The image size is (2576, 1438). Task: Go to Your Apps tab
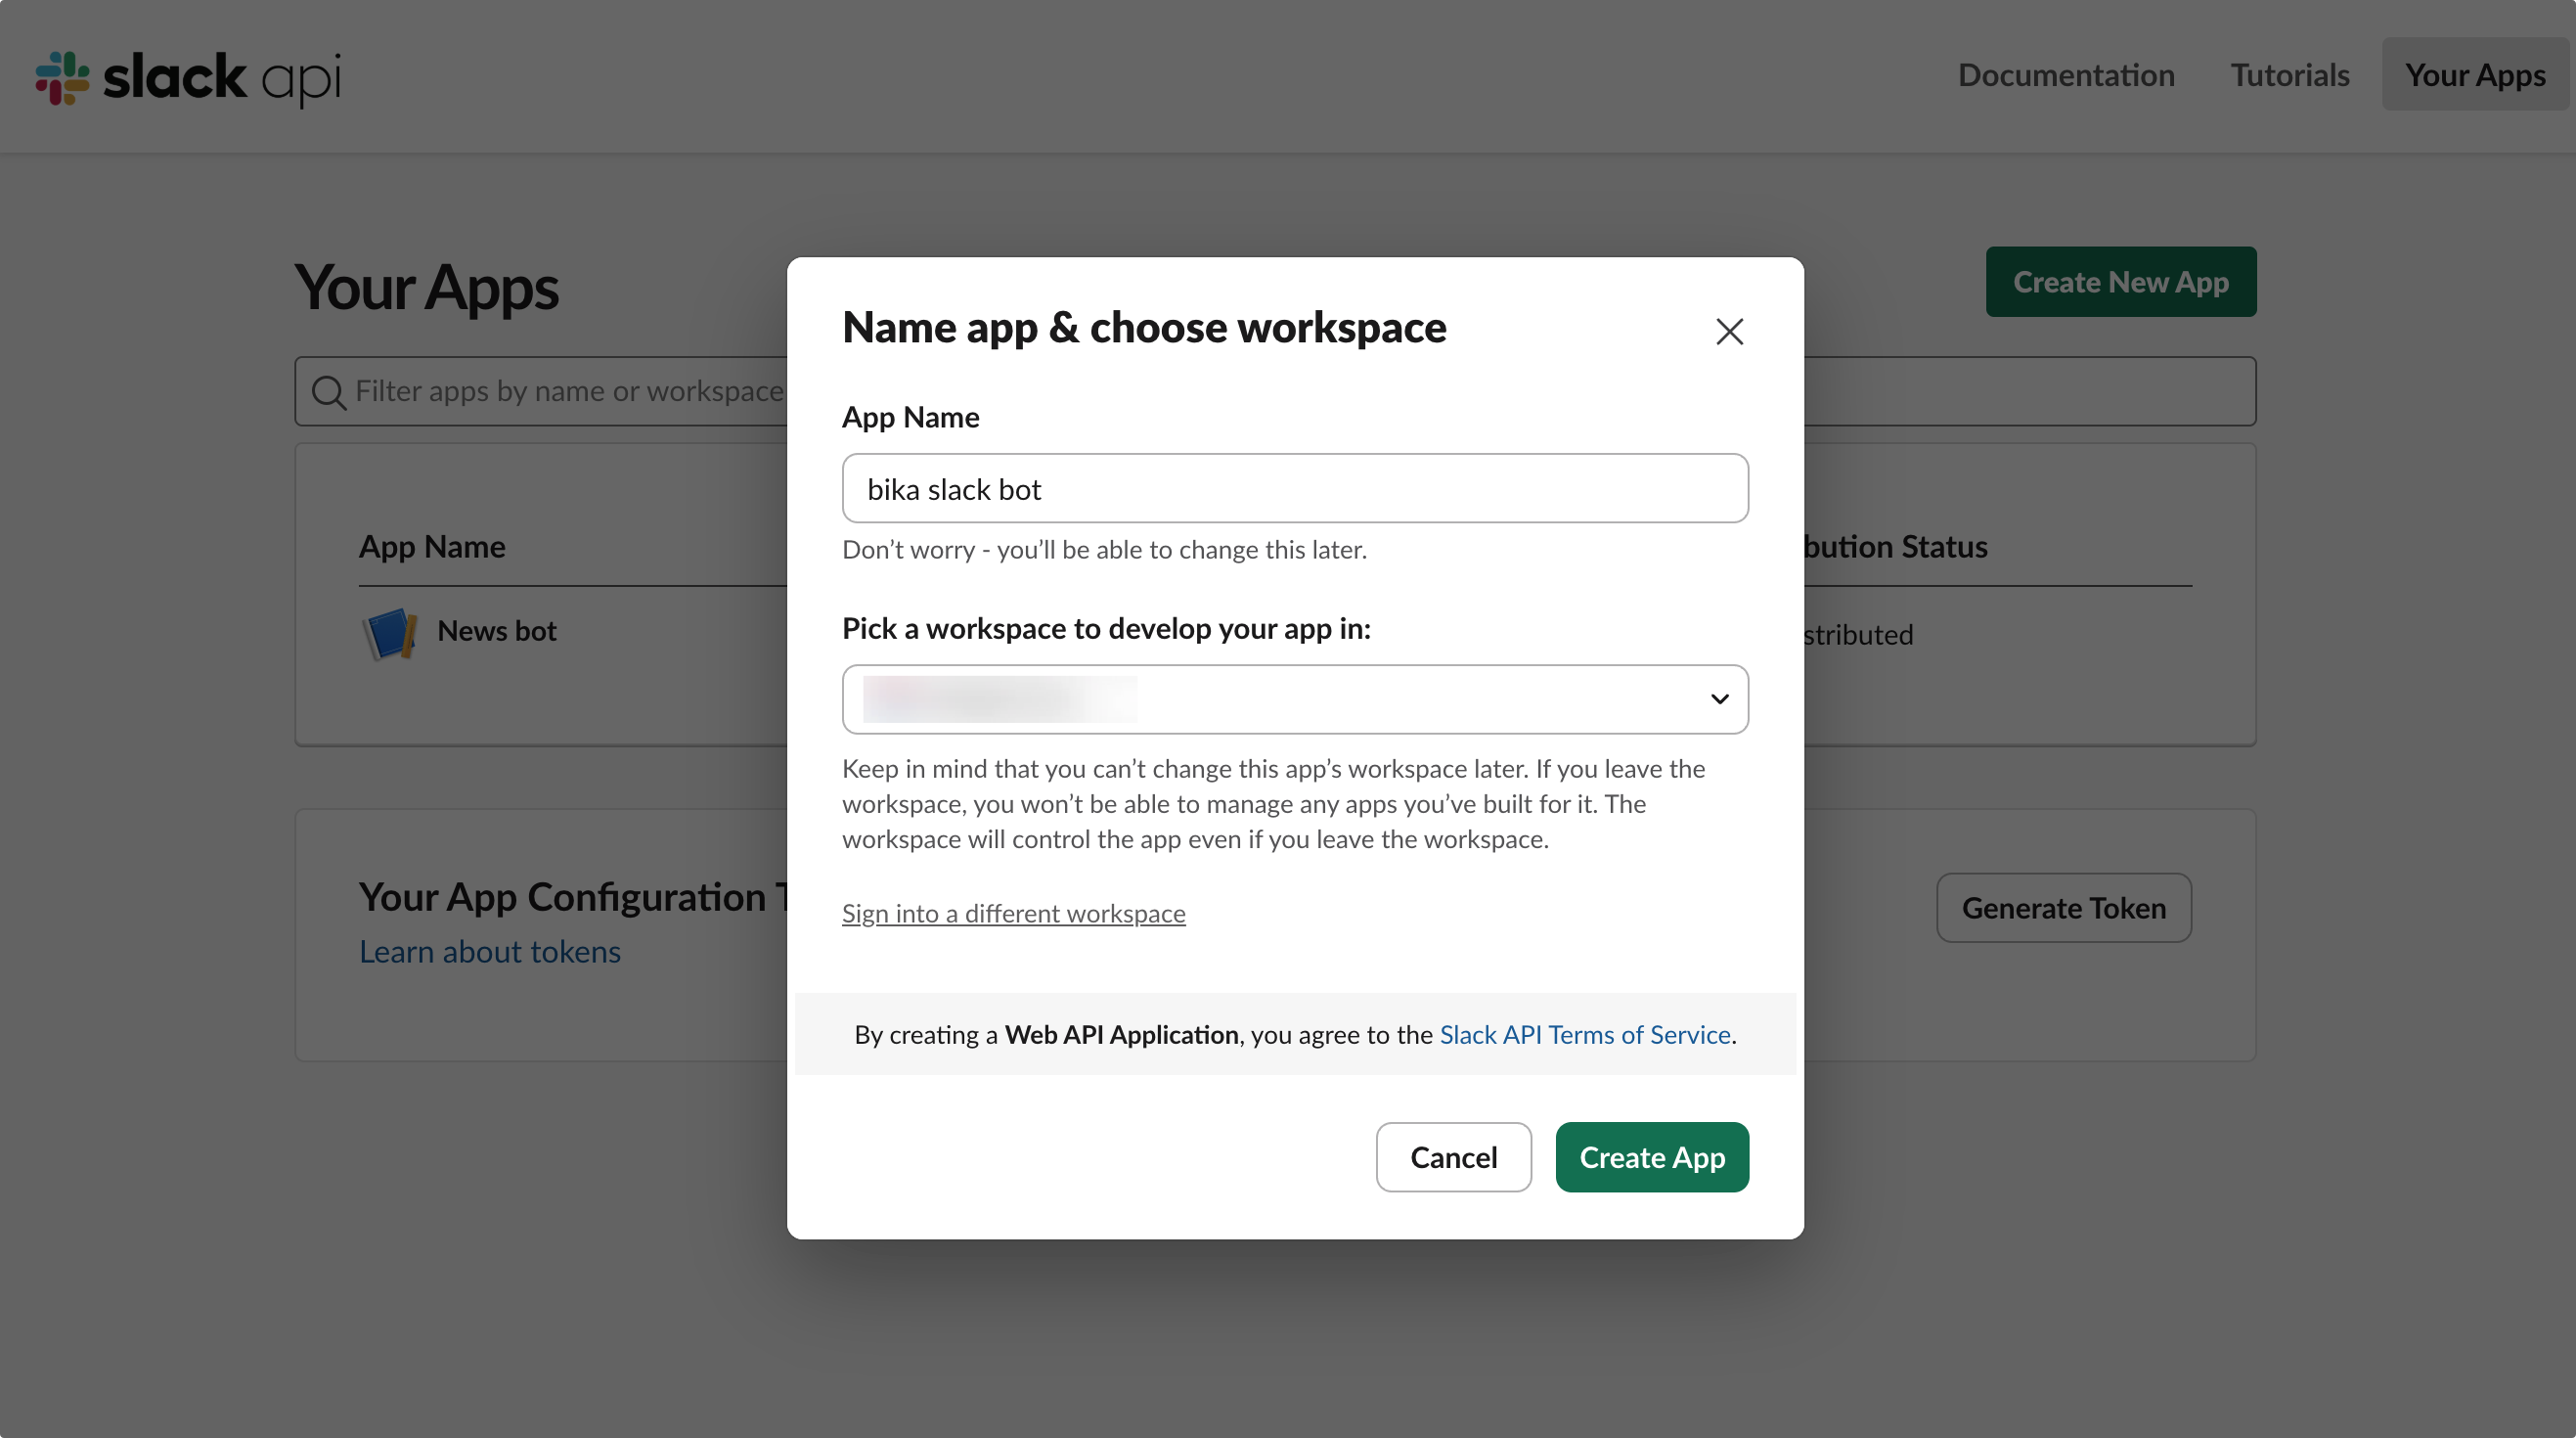click(x=2474, y=75)
